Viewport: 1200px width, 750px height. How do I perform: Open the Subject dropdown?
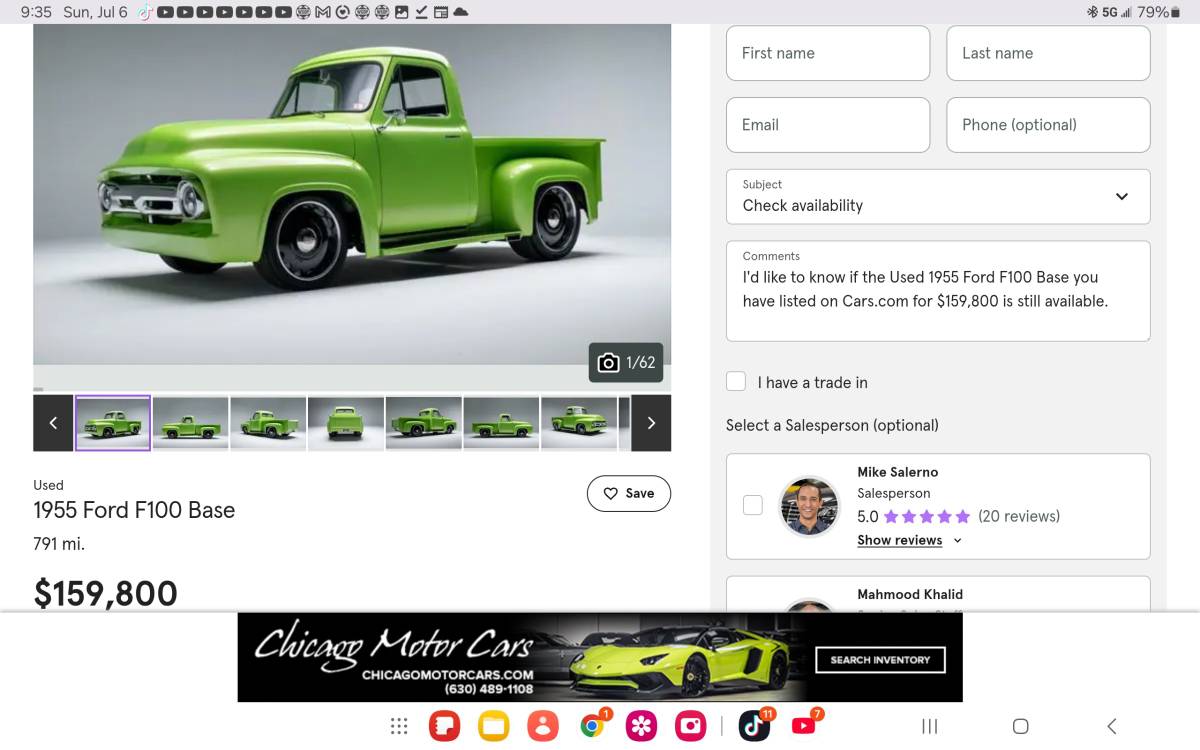click(938, 196)
